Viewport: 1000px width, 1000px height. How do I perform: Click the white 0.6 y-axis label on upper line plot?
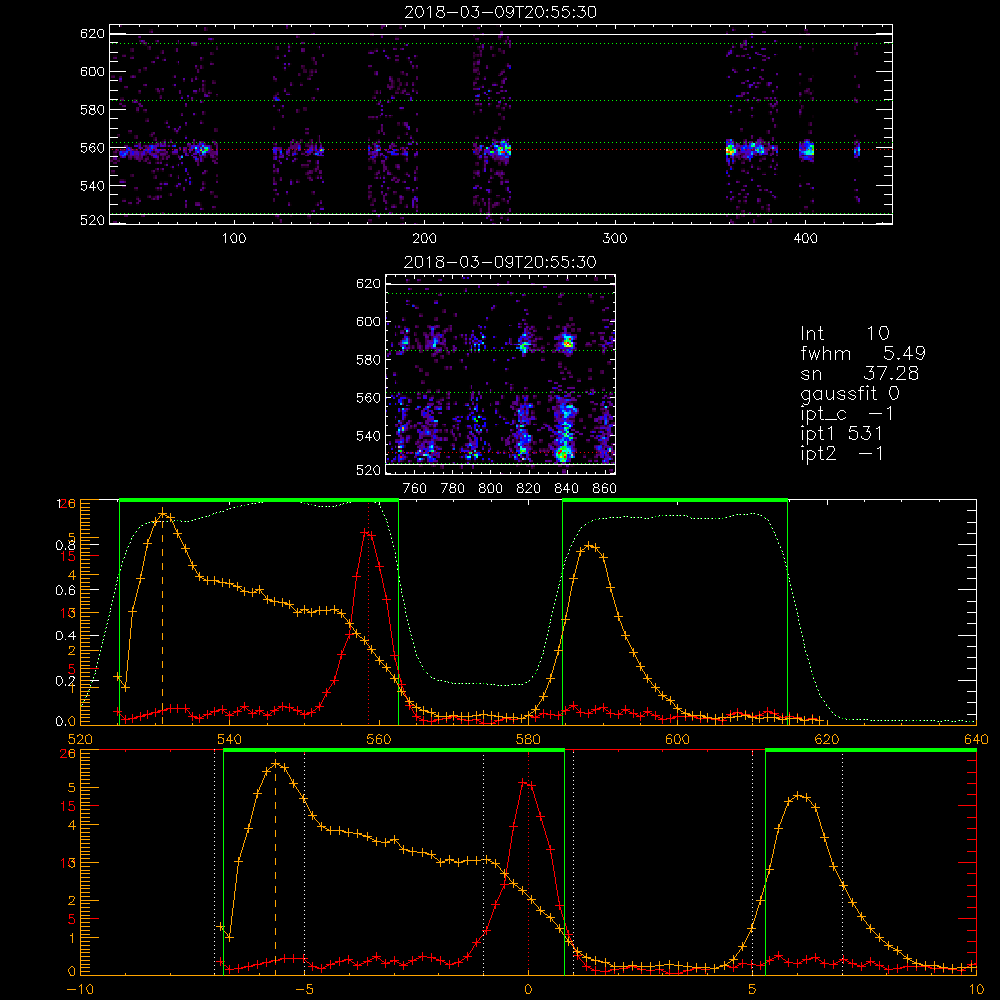[x=66, y=591]
